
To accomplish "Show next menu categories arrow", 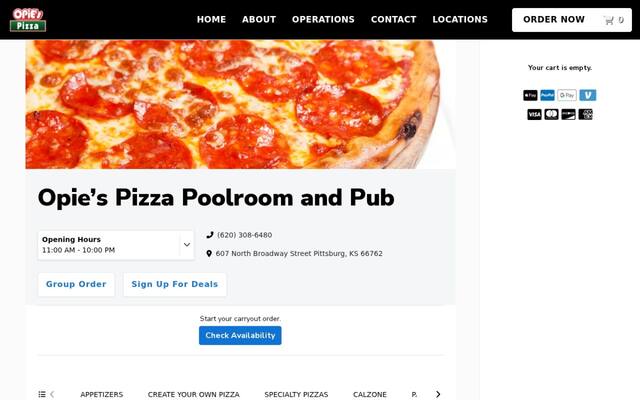I will [438, 394].
